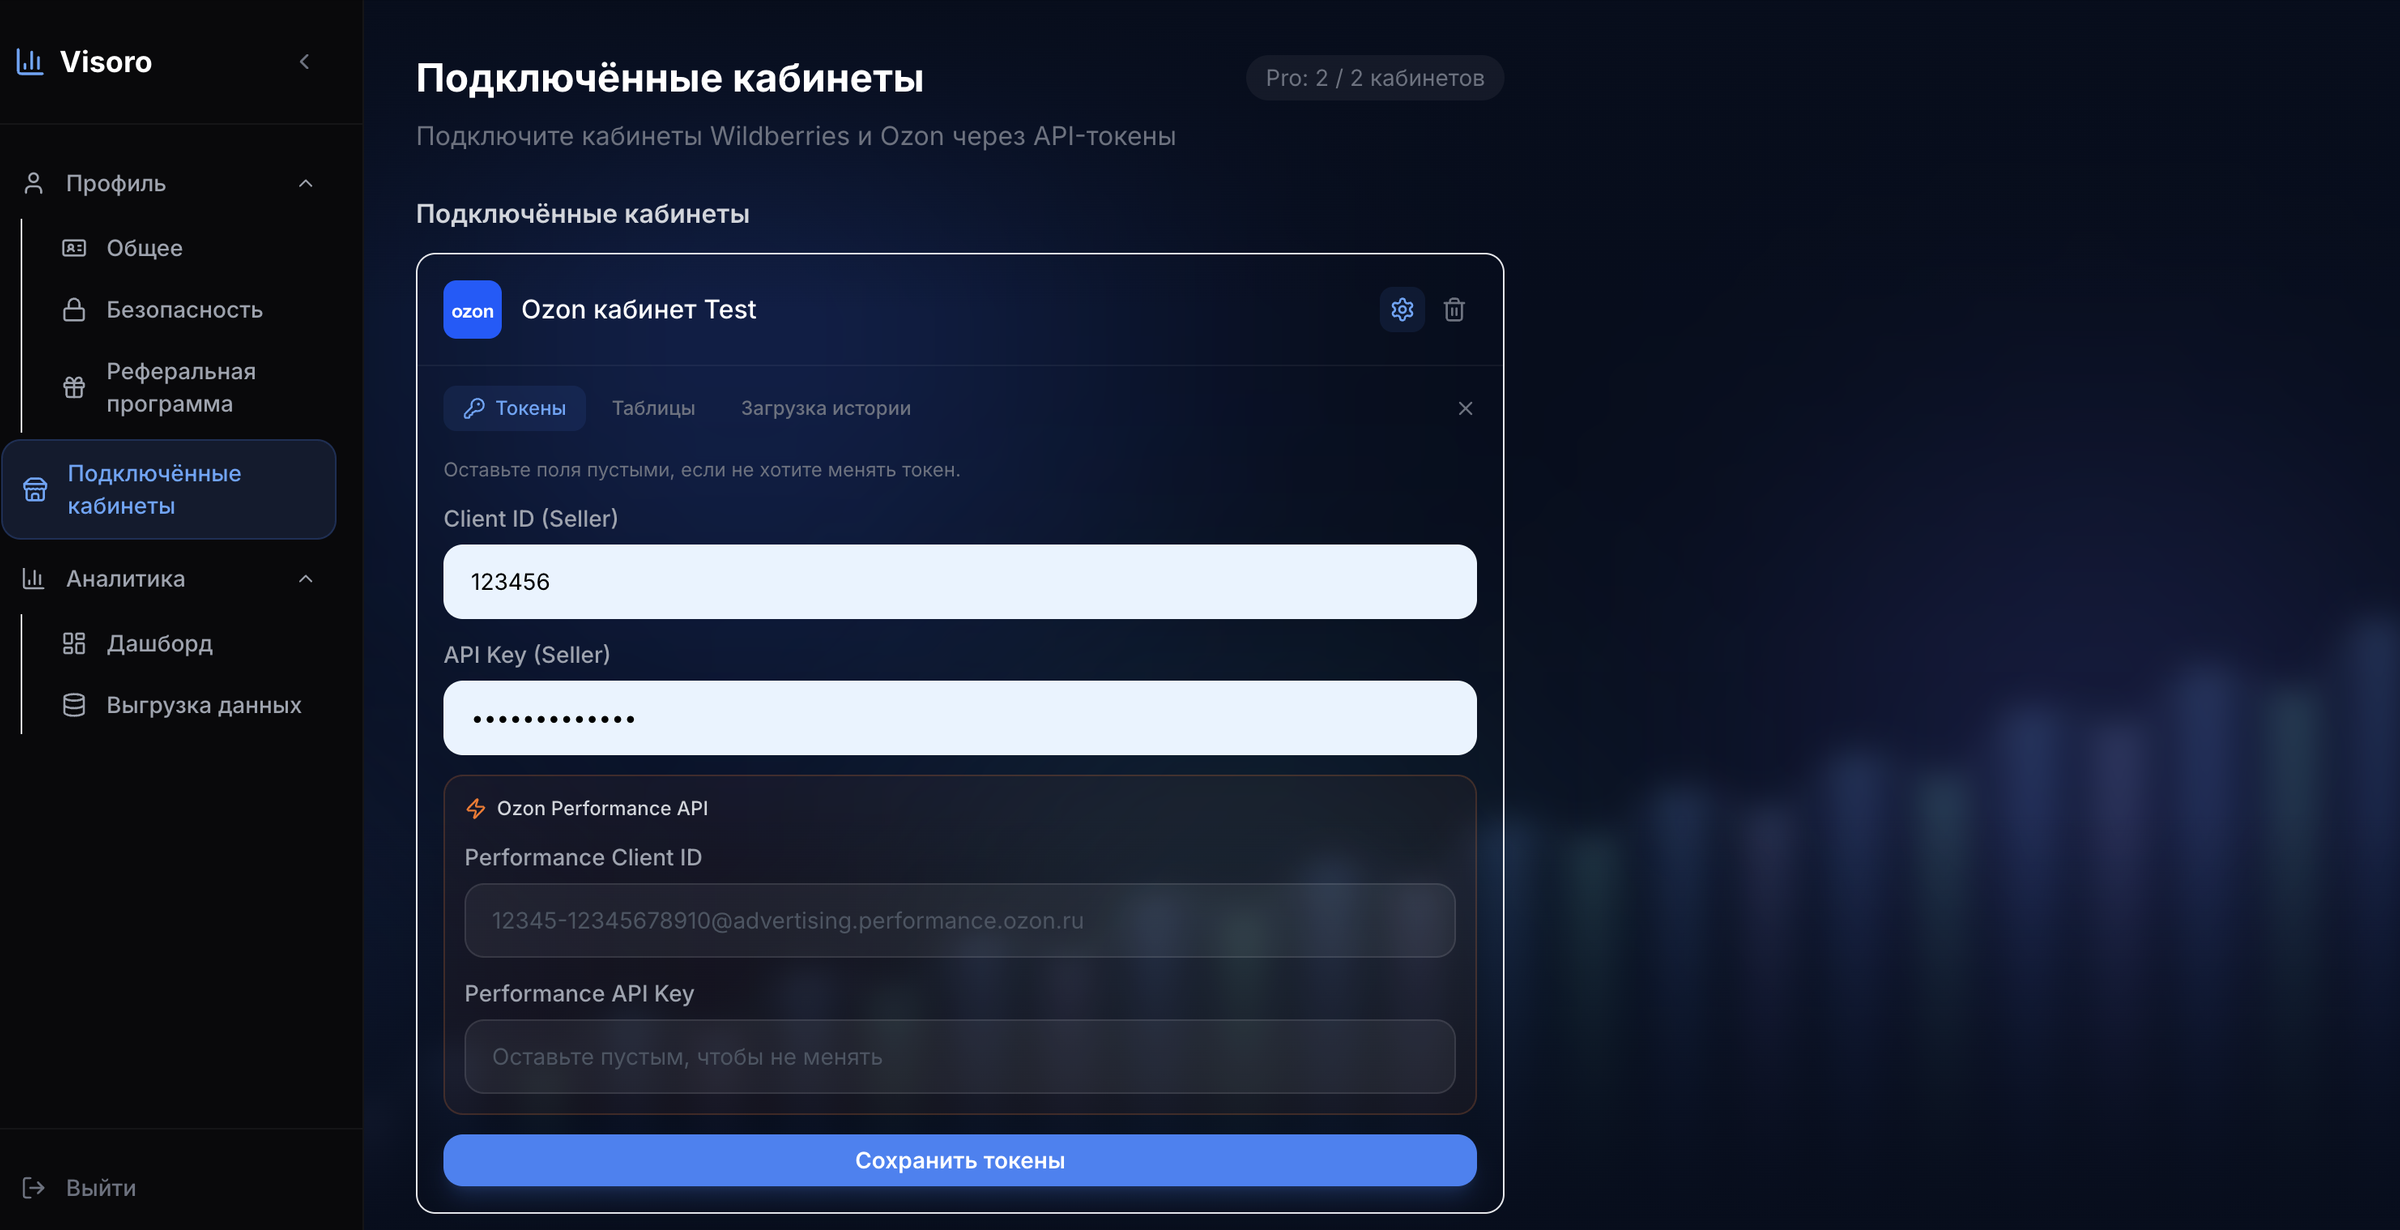Screen dimensions: 2400x1230
Task: Click the Ozon кабинет Test title
Action: point(639,310)
